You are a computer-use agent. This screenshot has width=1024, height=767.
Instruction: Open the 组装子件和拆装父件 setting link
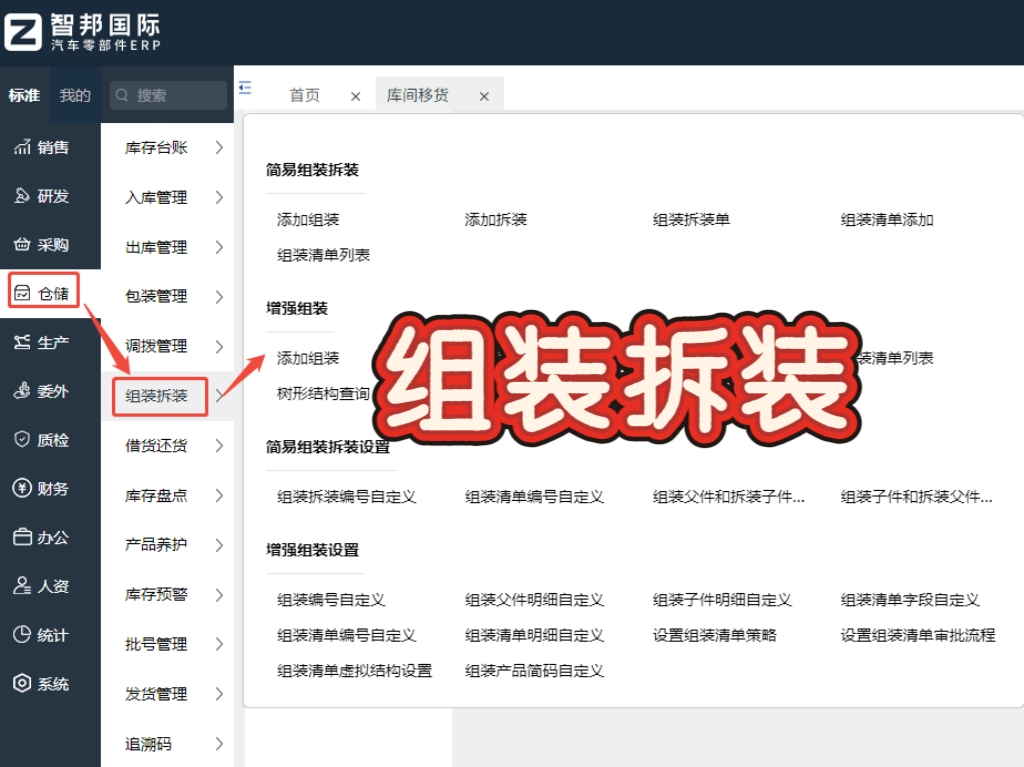tap(917, 497)
